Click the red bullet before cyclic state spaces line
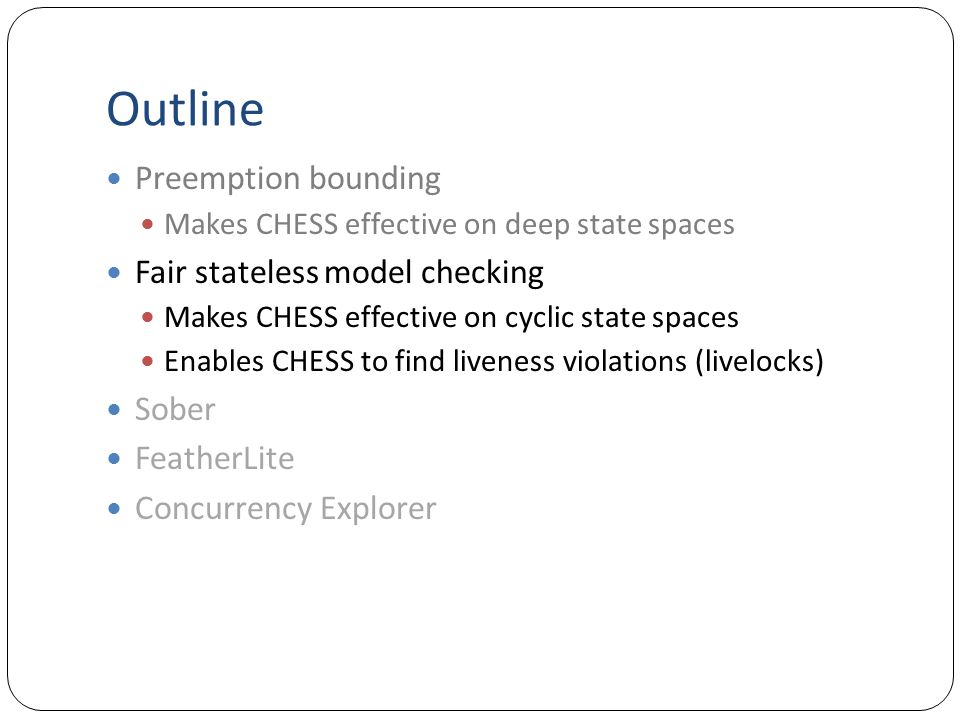Screen dimensions: 960x720 point(147,317)
